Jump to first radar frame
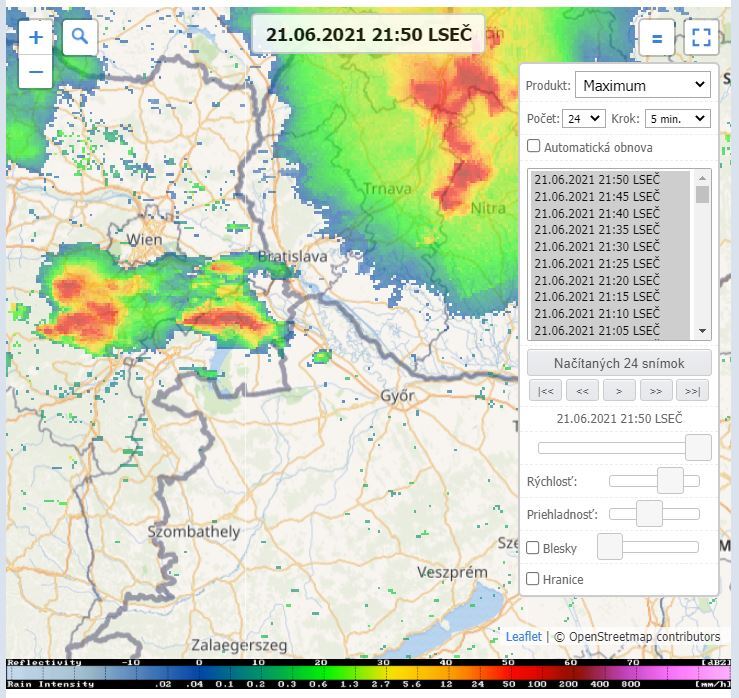 click(544, 390)
